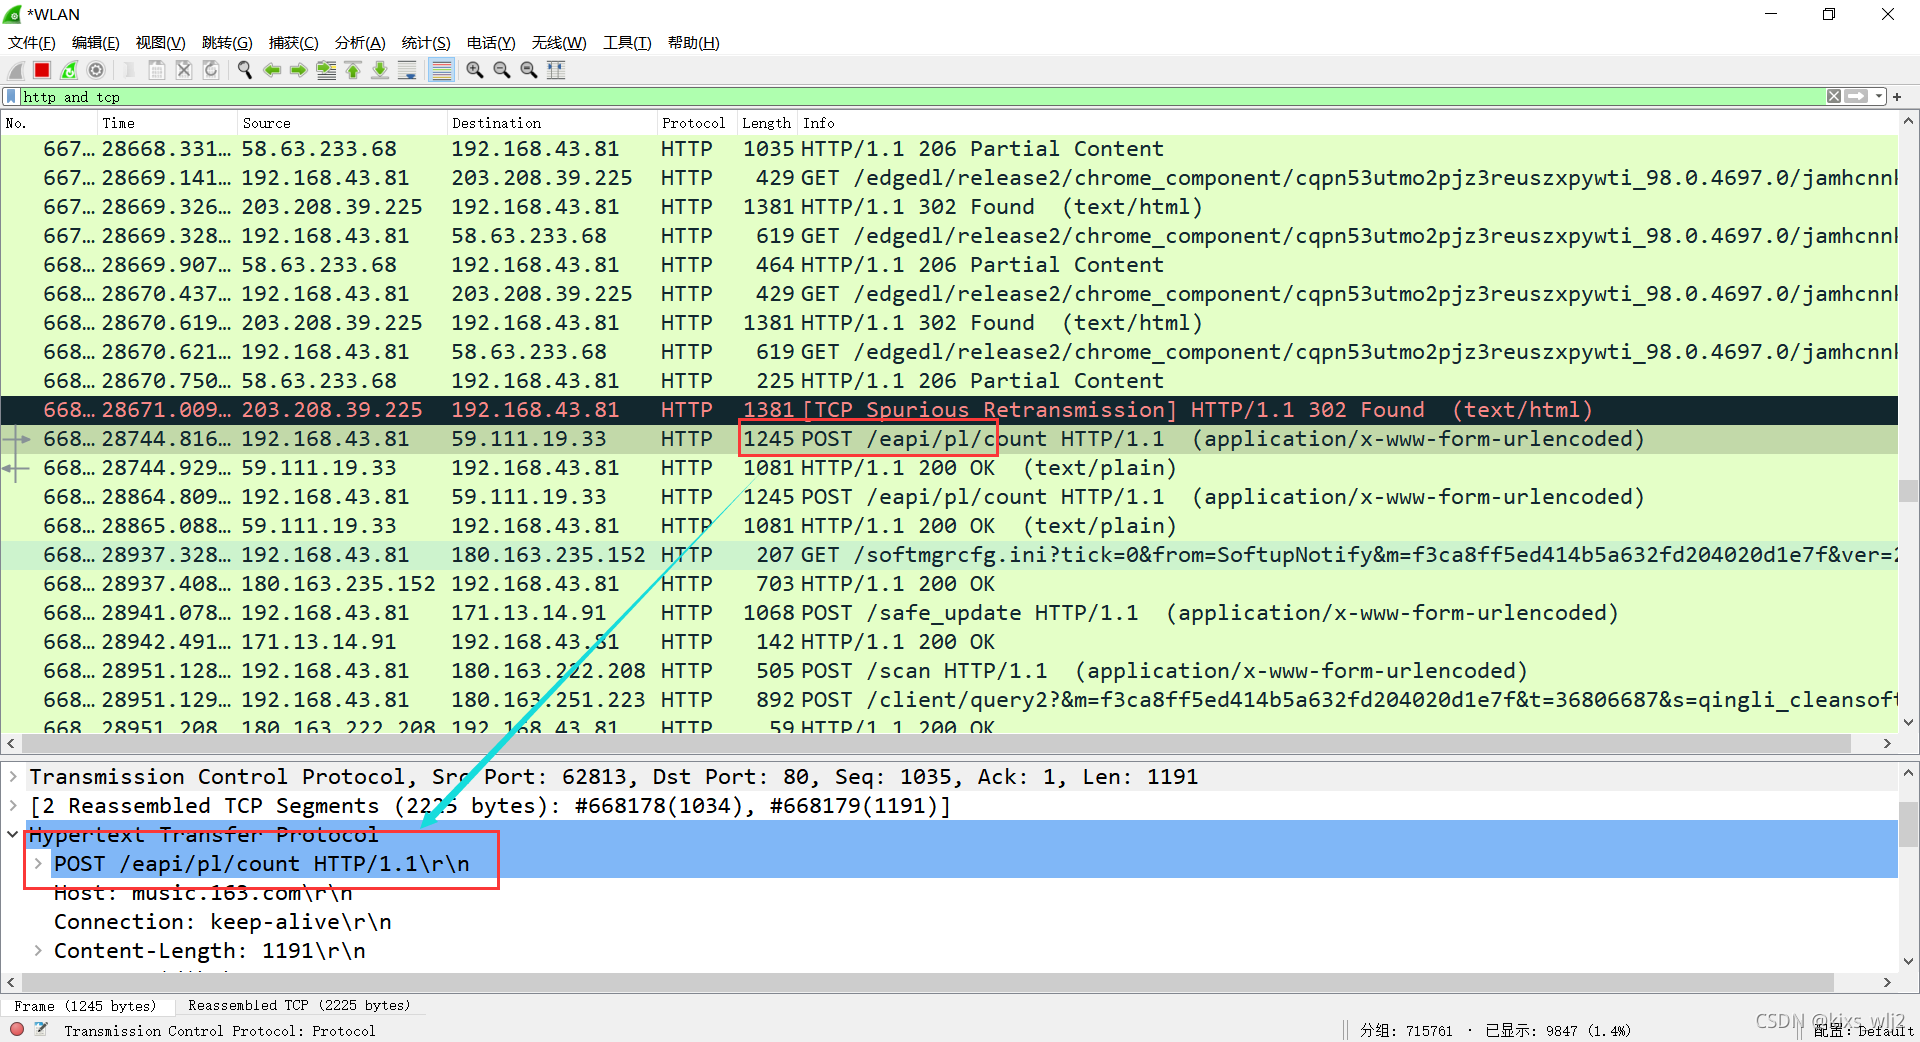Reset packet text to normal size

point(529,70)
